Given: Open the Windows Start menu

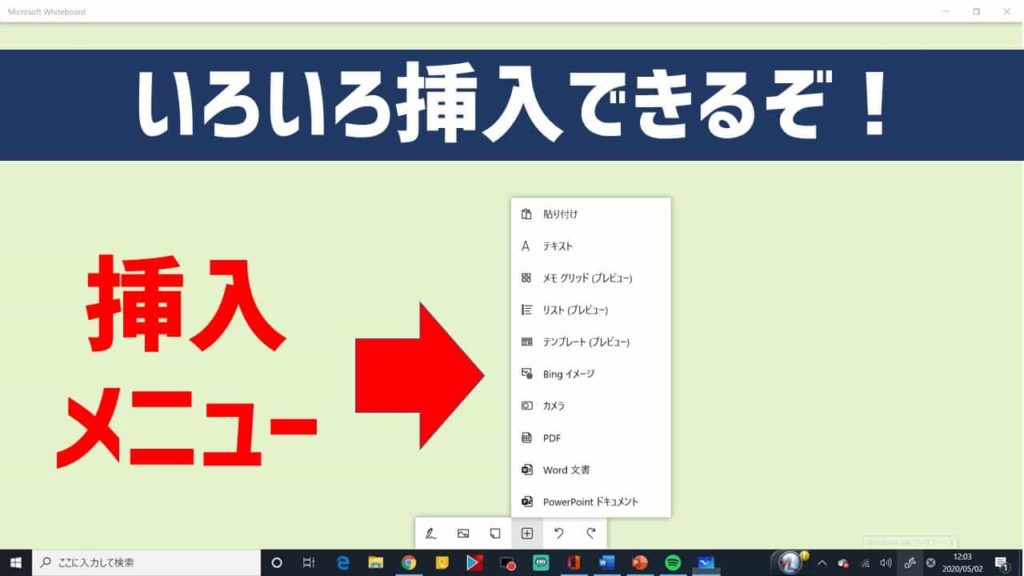Looking at the screenshot, I should point(16,562).
